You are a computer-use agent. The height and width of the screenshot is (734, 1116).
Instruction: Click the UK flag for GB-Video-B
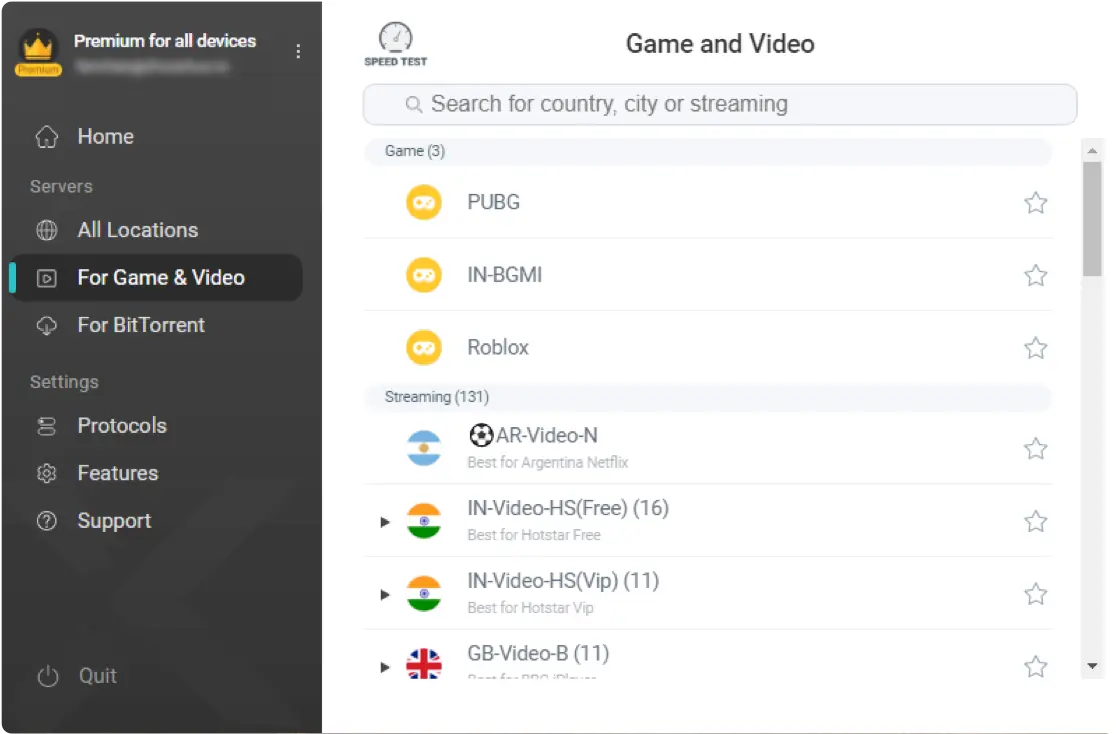[x=424, y=664]
